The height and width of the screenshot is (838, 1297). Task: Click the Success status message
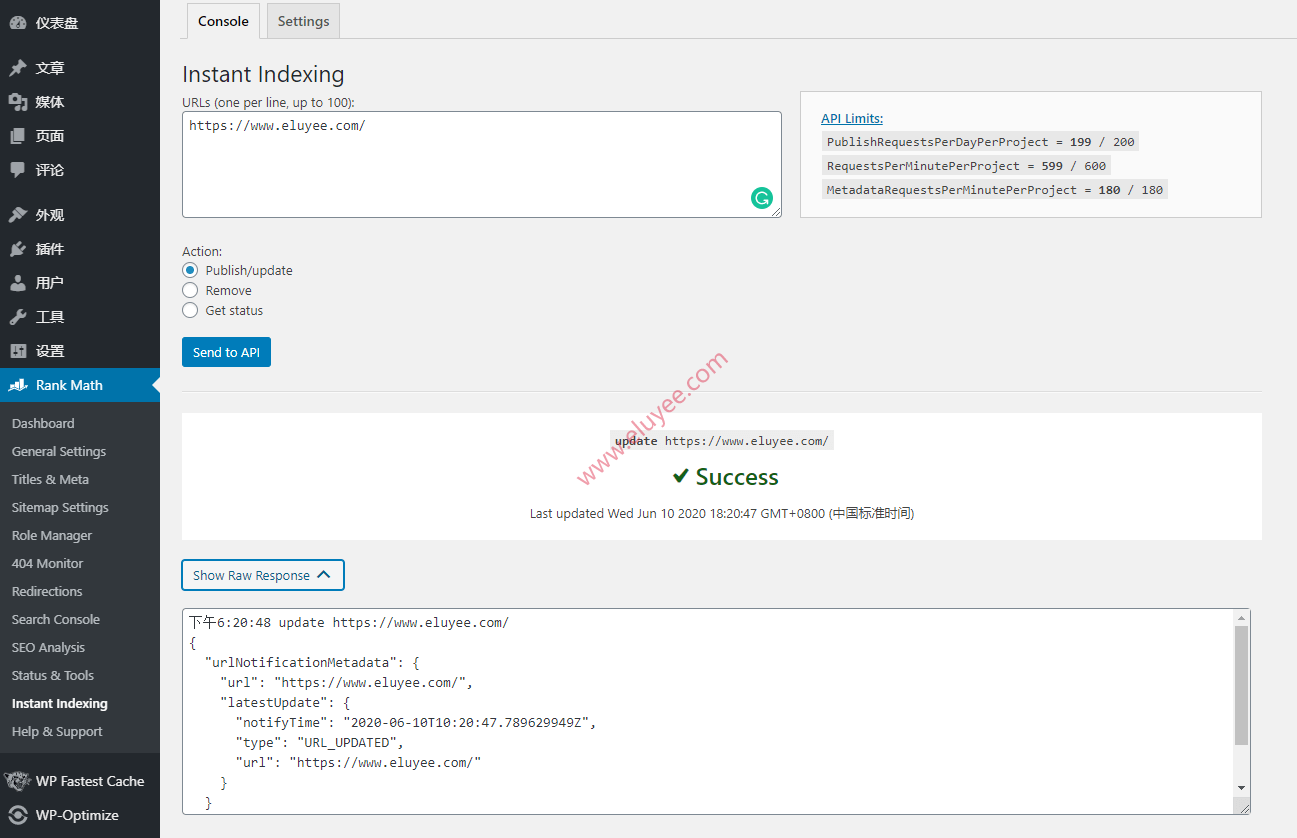[725, 477]
